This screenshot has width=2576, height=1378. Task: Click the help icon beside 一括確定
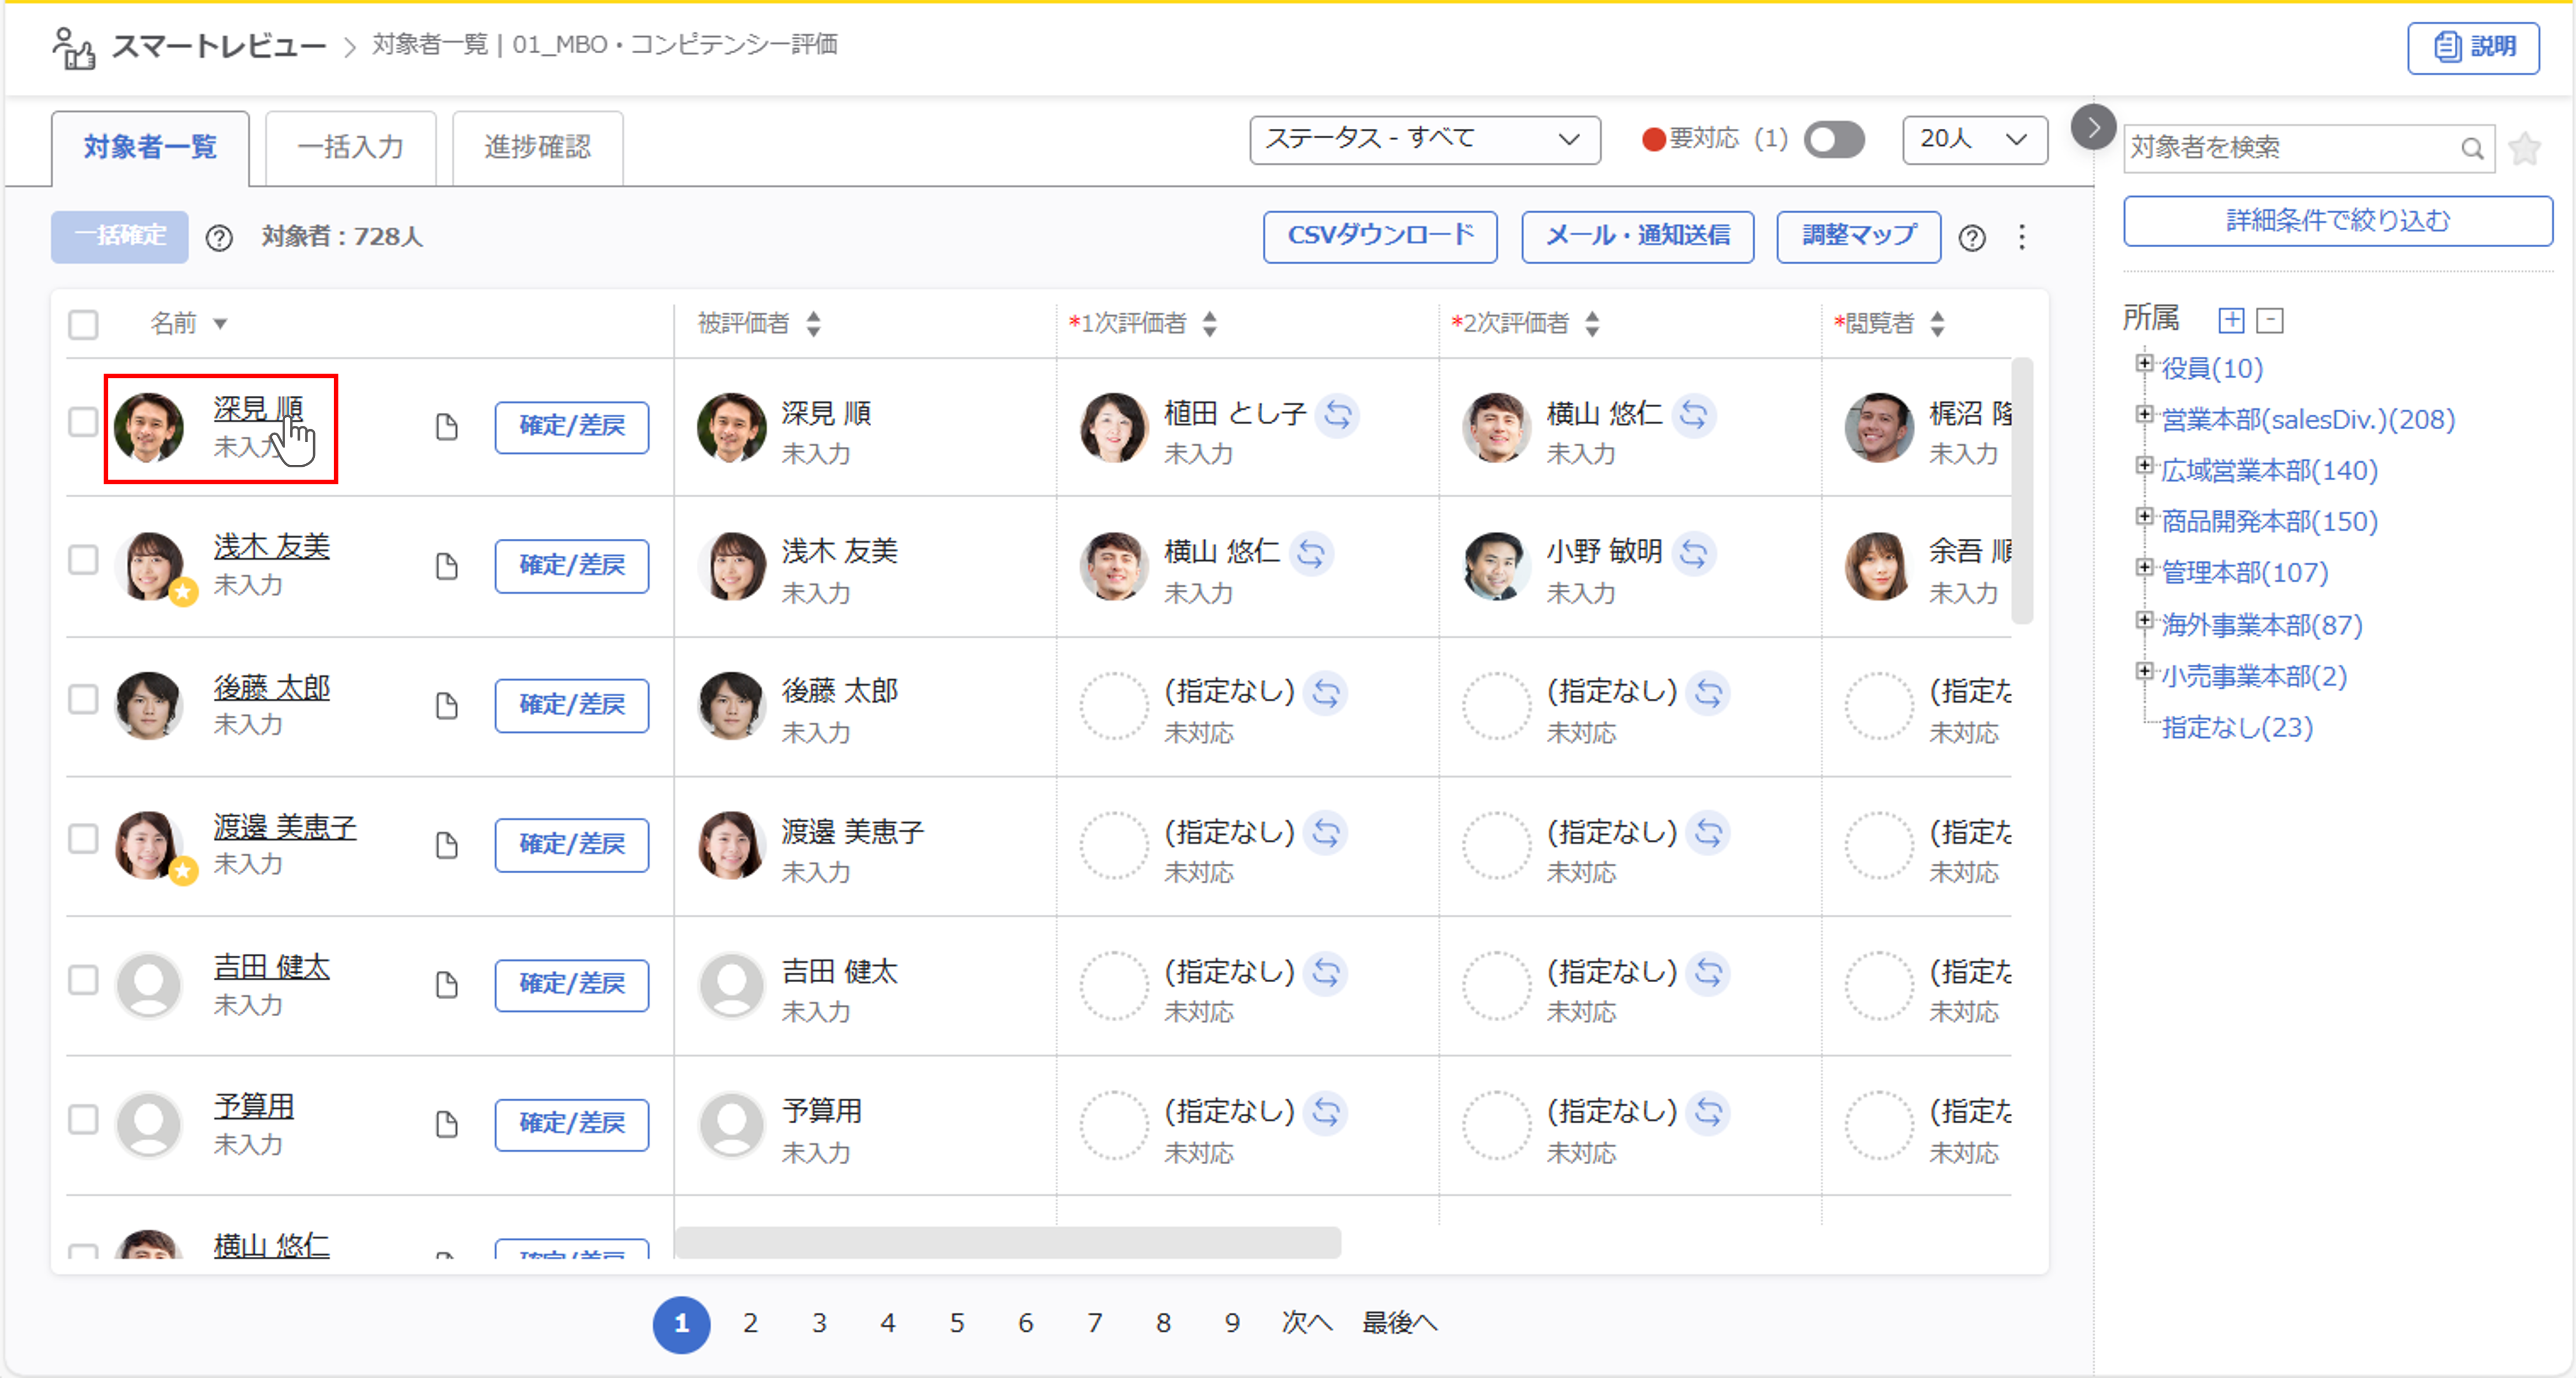[x=219, y=238]
